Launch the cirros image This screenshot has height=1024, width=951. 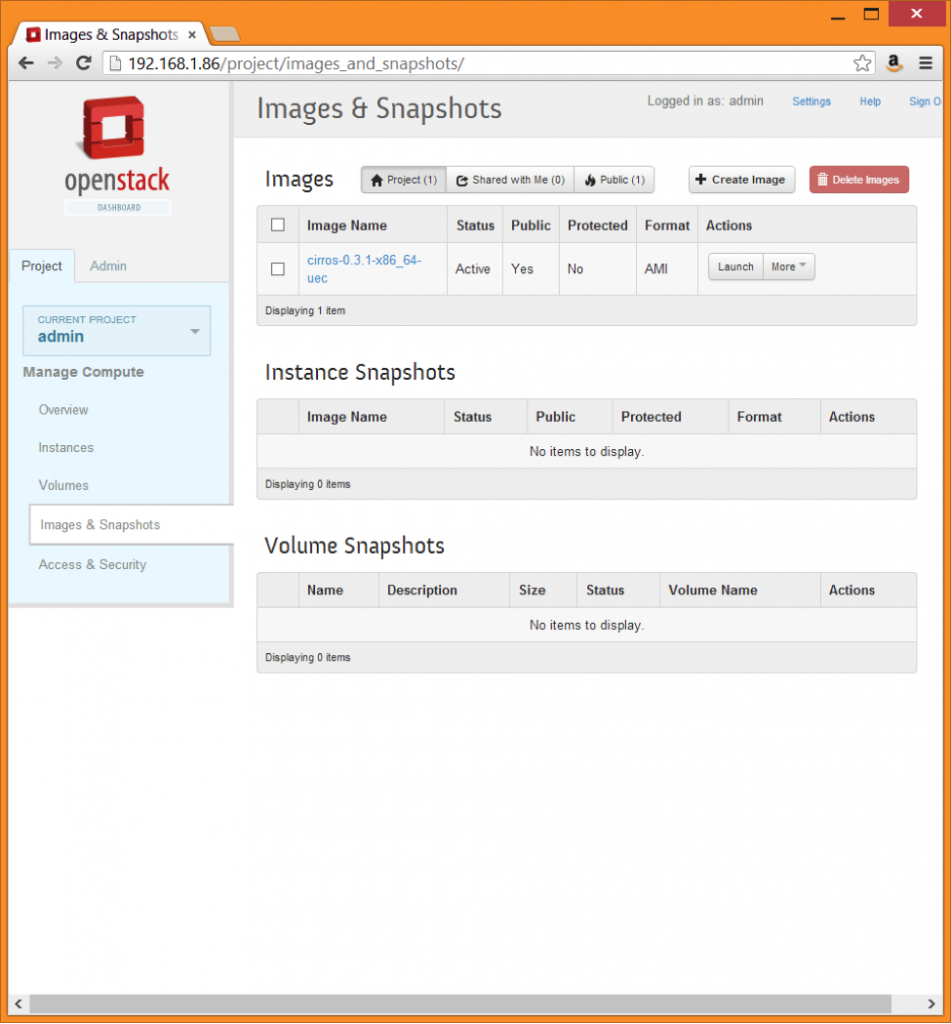pyautogui.click(x=735, y=266)
